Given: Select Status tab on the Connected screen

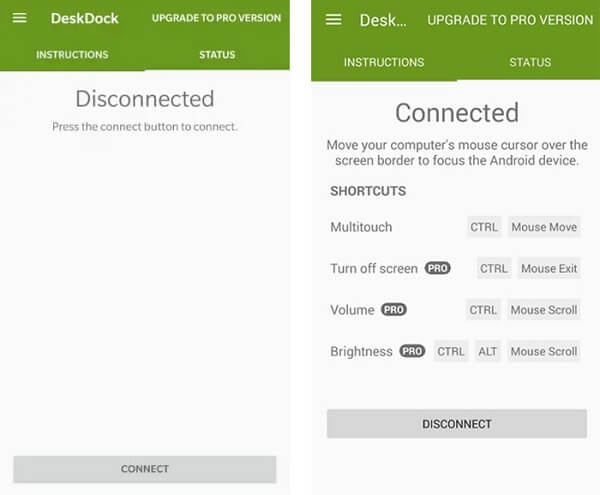Looking at the screenshot, I should [x=530, y=62].
